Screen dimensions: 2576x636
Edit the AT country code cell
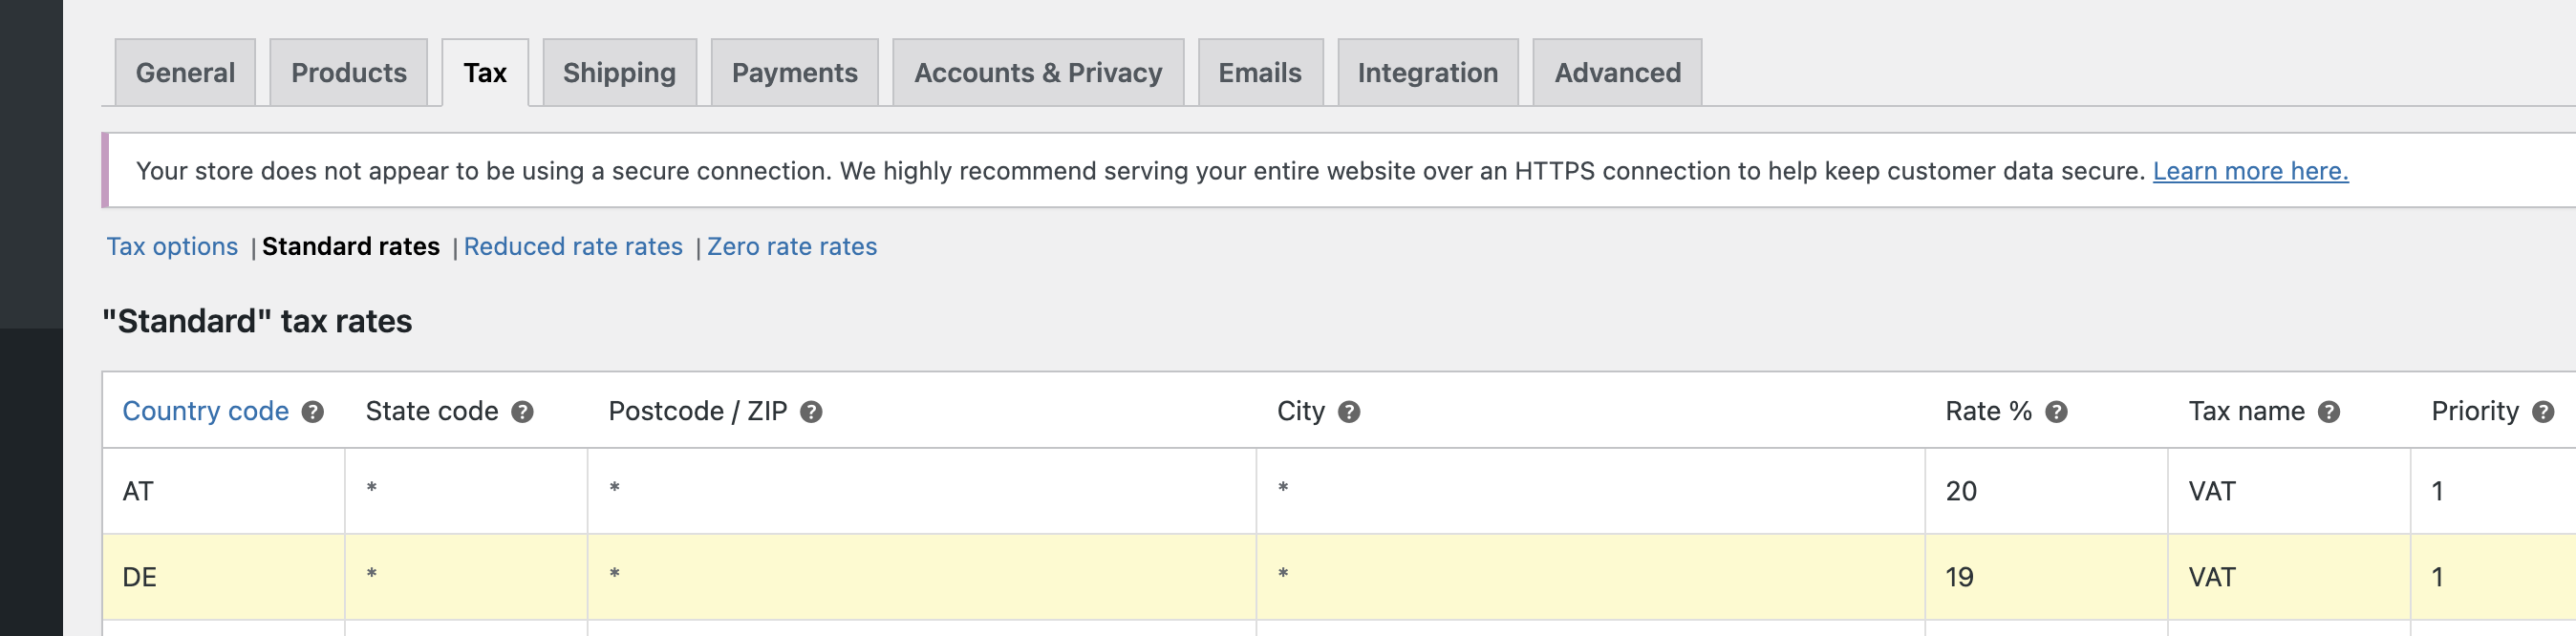224,491
